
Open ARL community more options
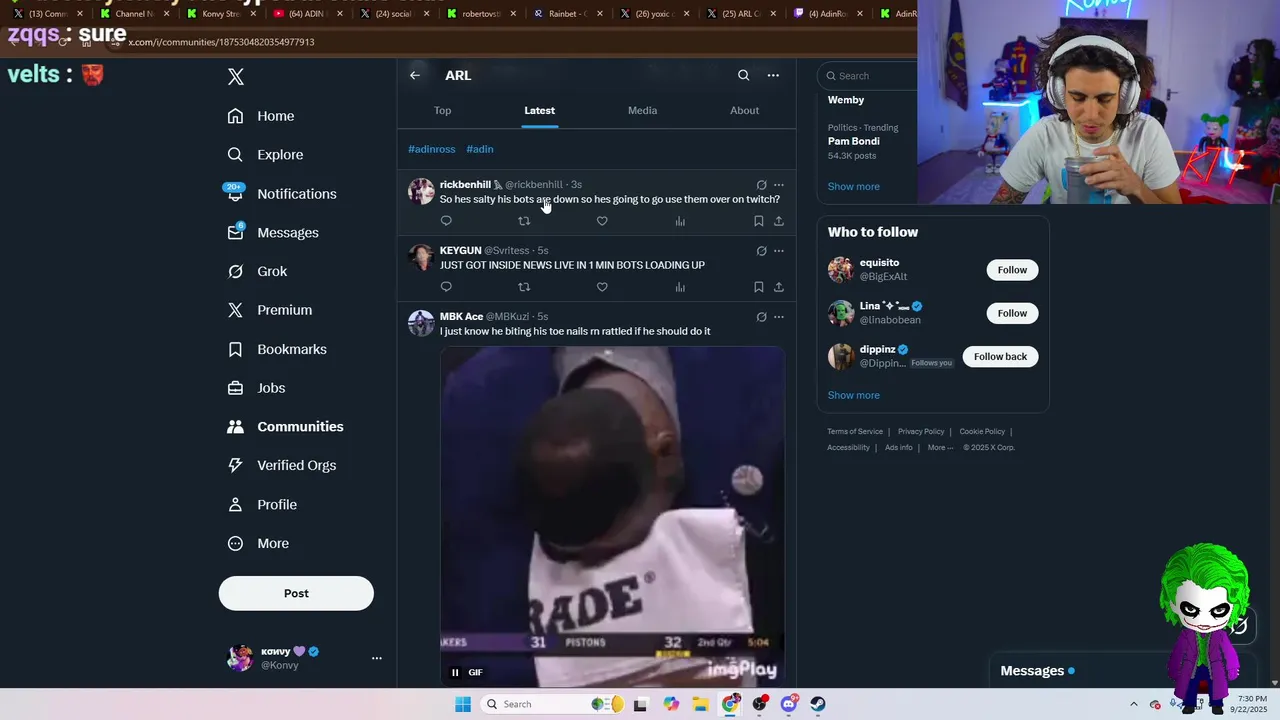tap(773, 75)
